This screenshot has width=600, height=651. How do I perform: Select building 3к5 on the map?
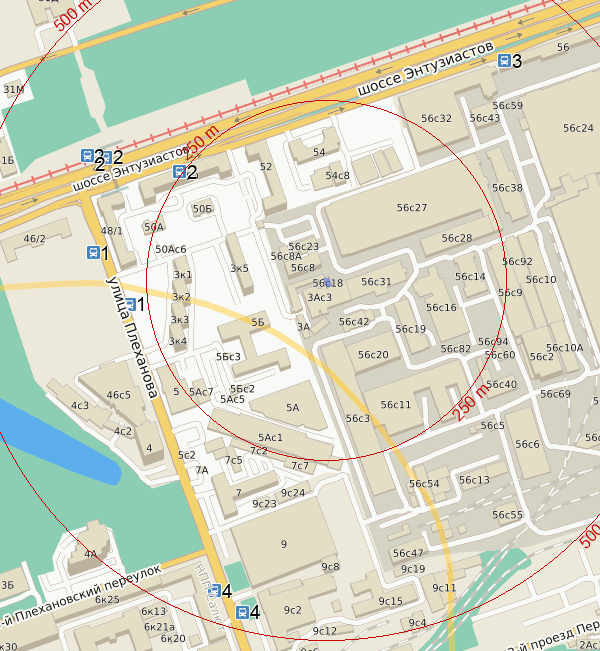[239, 267]
